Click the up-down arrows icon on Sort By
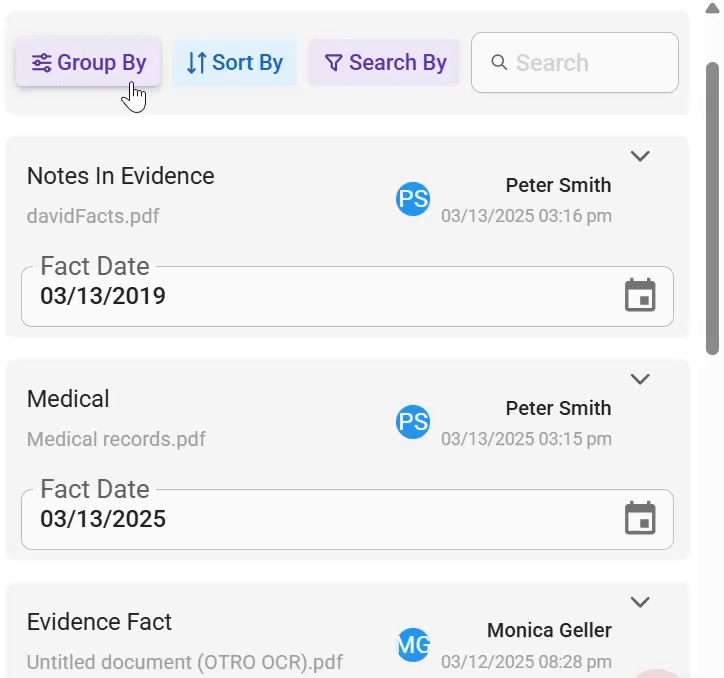This screenshot has width=724, height=678. pyautogui.click(x=197, y=63)
